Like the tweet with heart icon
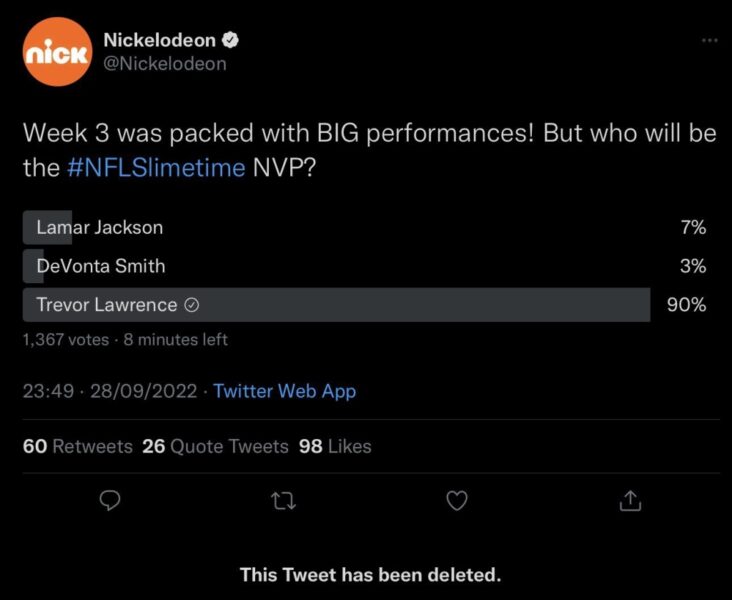 tap(457, 501)
